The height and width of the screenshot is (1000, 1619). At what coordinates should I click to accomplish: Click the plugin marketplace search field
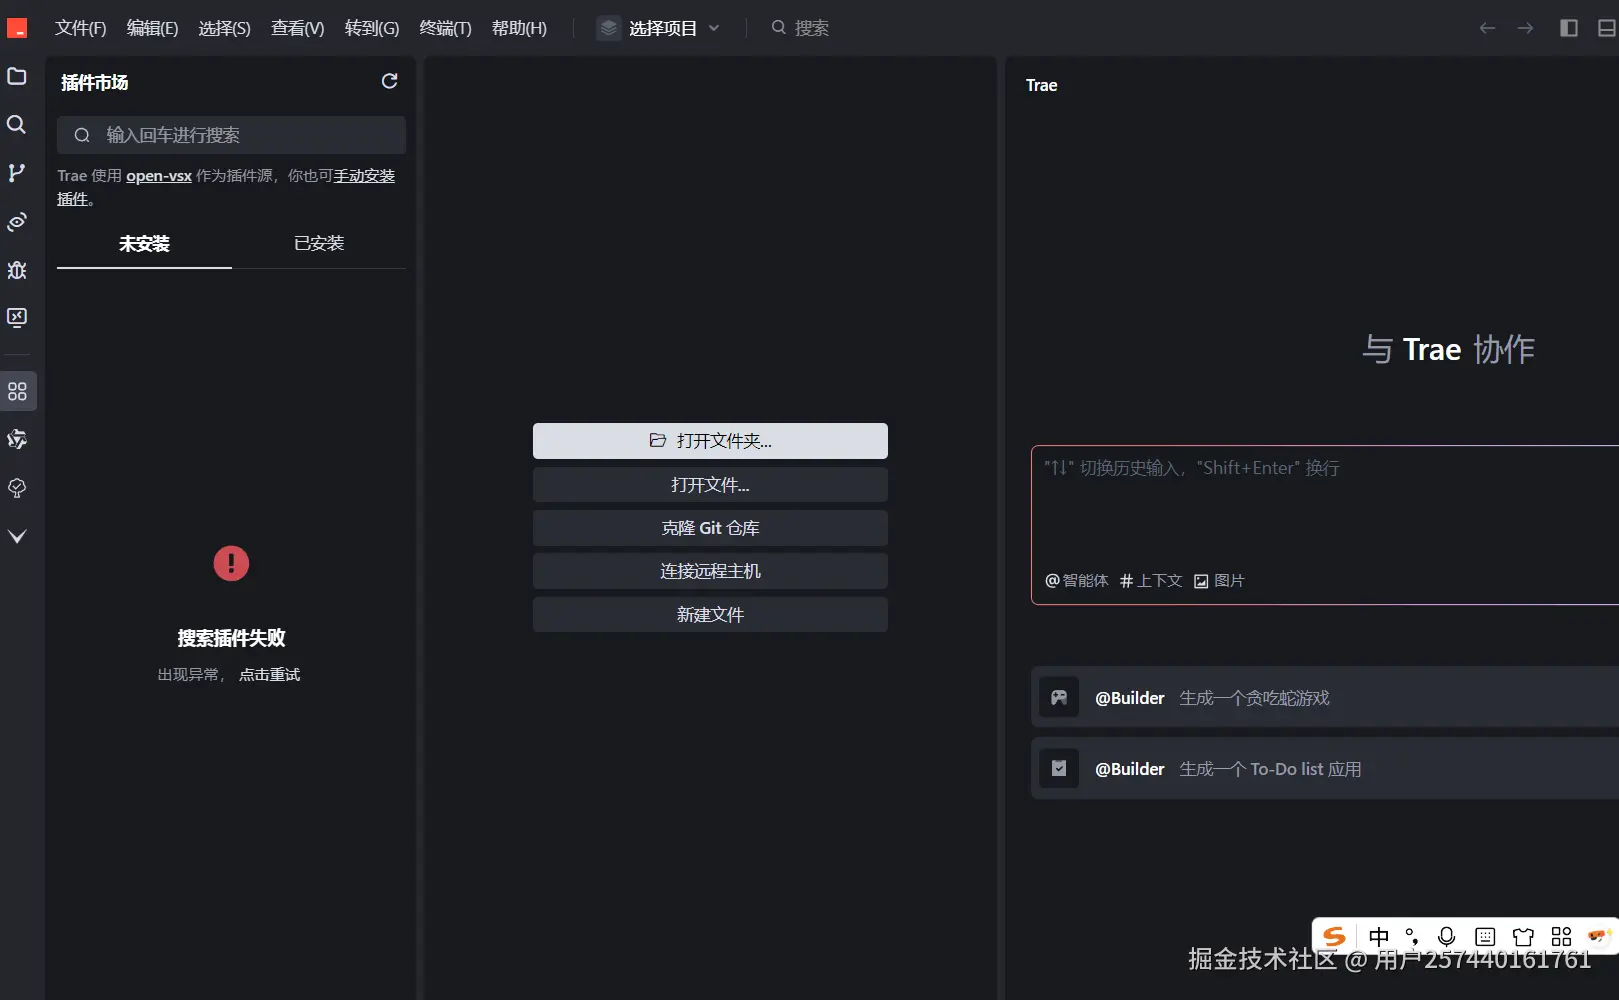coord(231,134)
